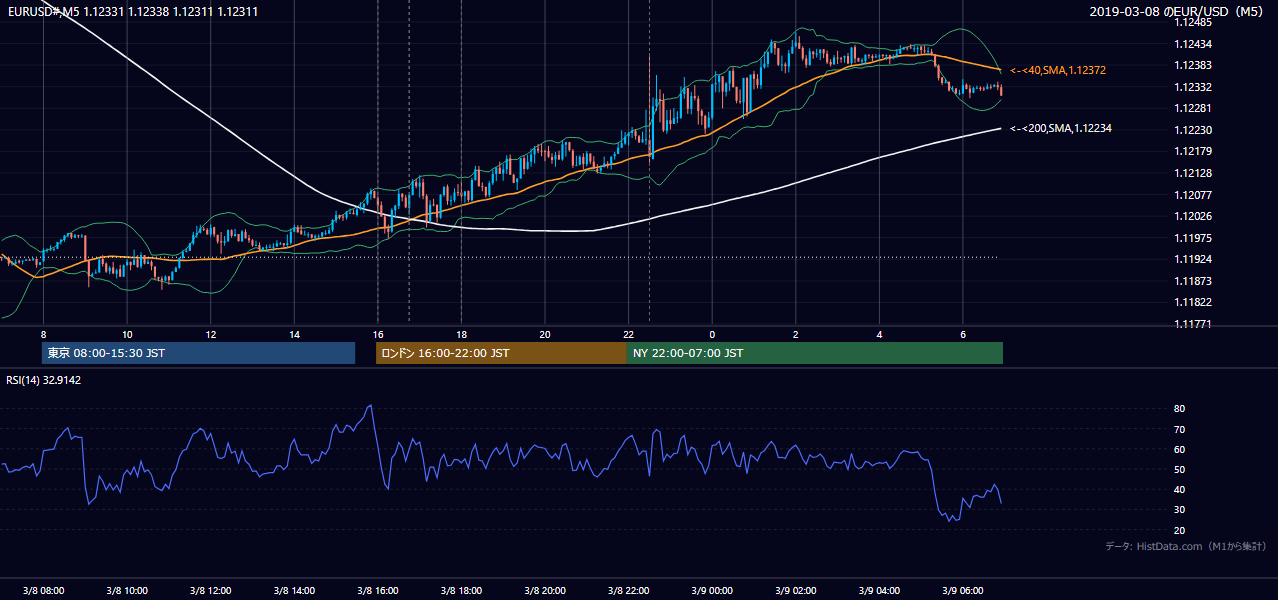1278x600 pixels.
Task: Click price level 1.12485 on the axis
Action: coord(1194,22)
